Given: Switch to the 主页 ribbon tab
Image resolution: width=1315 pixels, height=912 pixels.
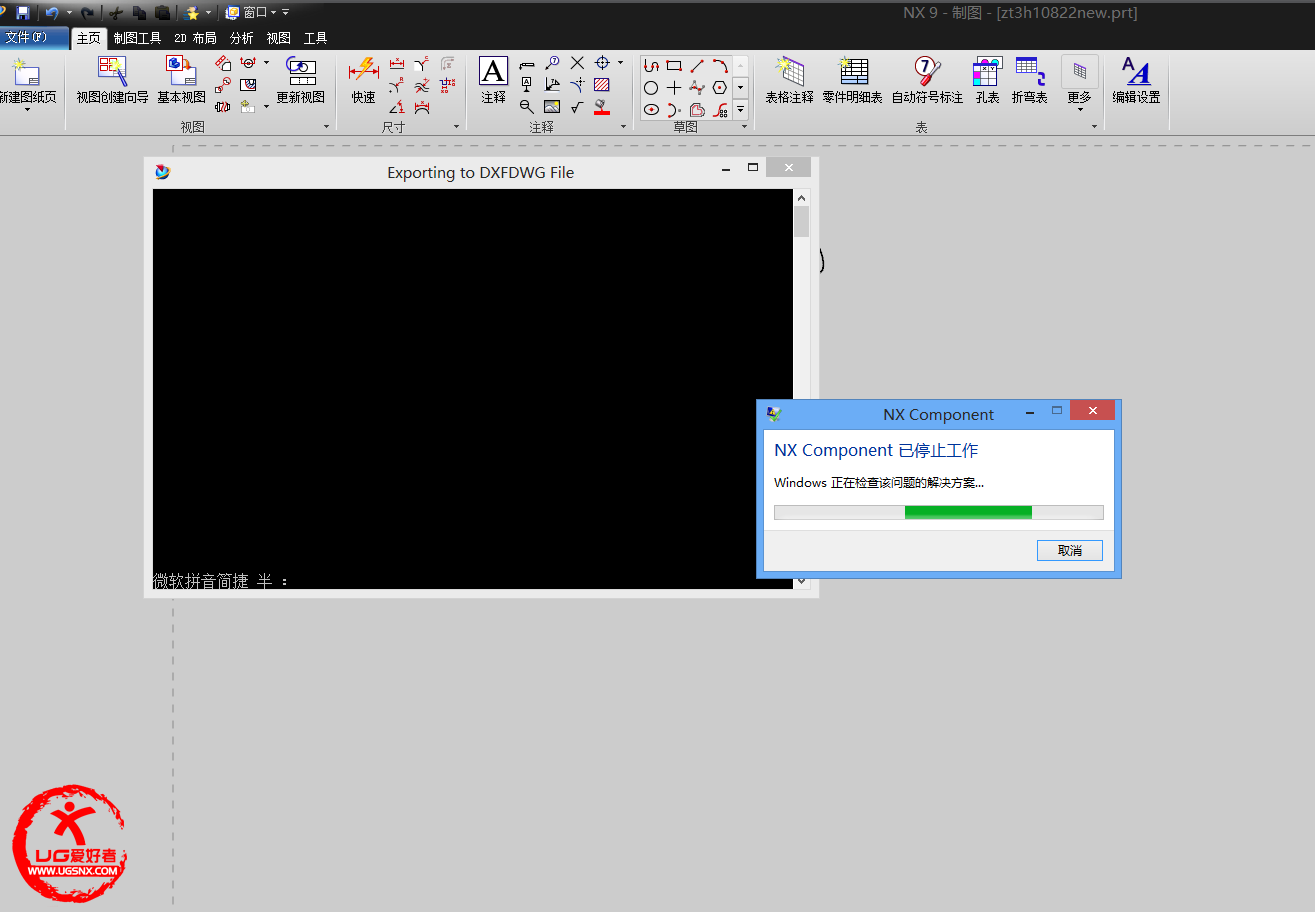Looking at the screenshot, I should 89,38.
